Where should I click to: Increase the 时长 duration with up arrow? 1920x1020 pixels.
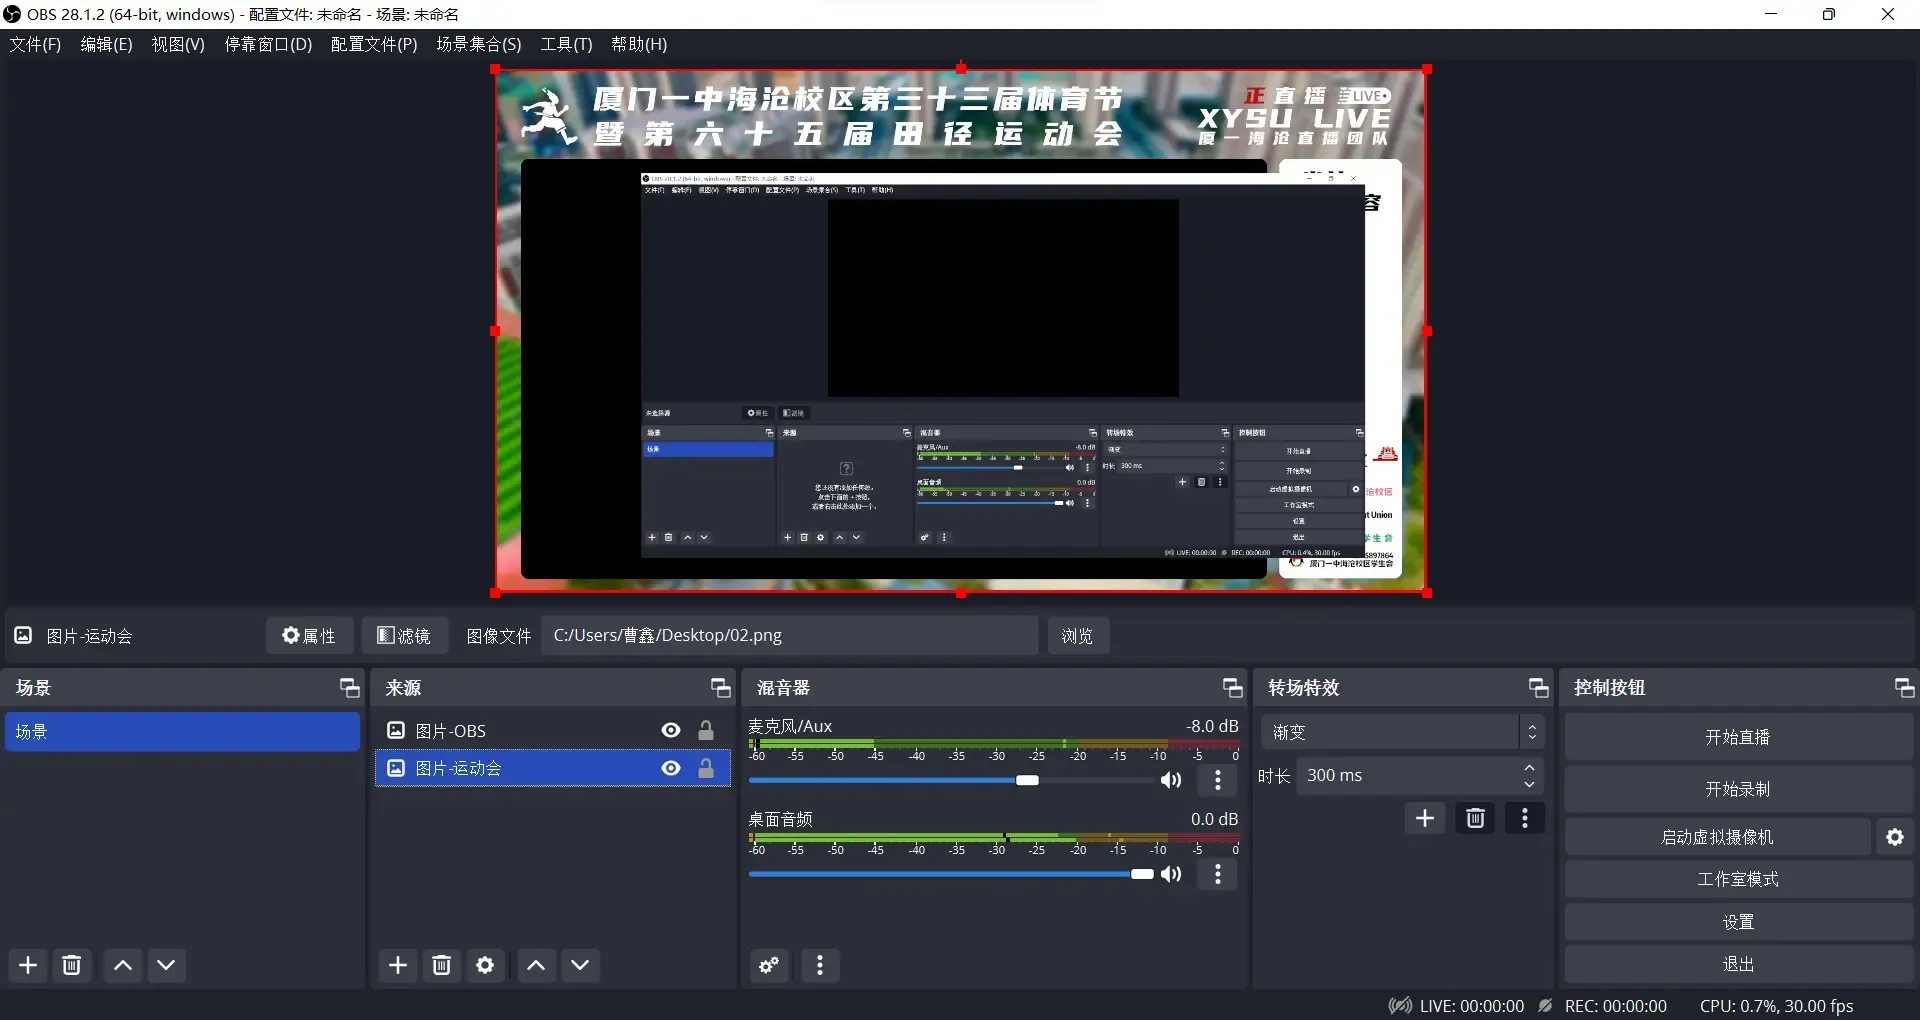(1529, 768)
